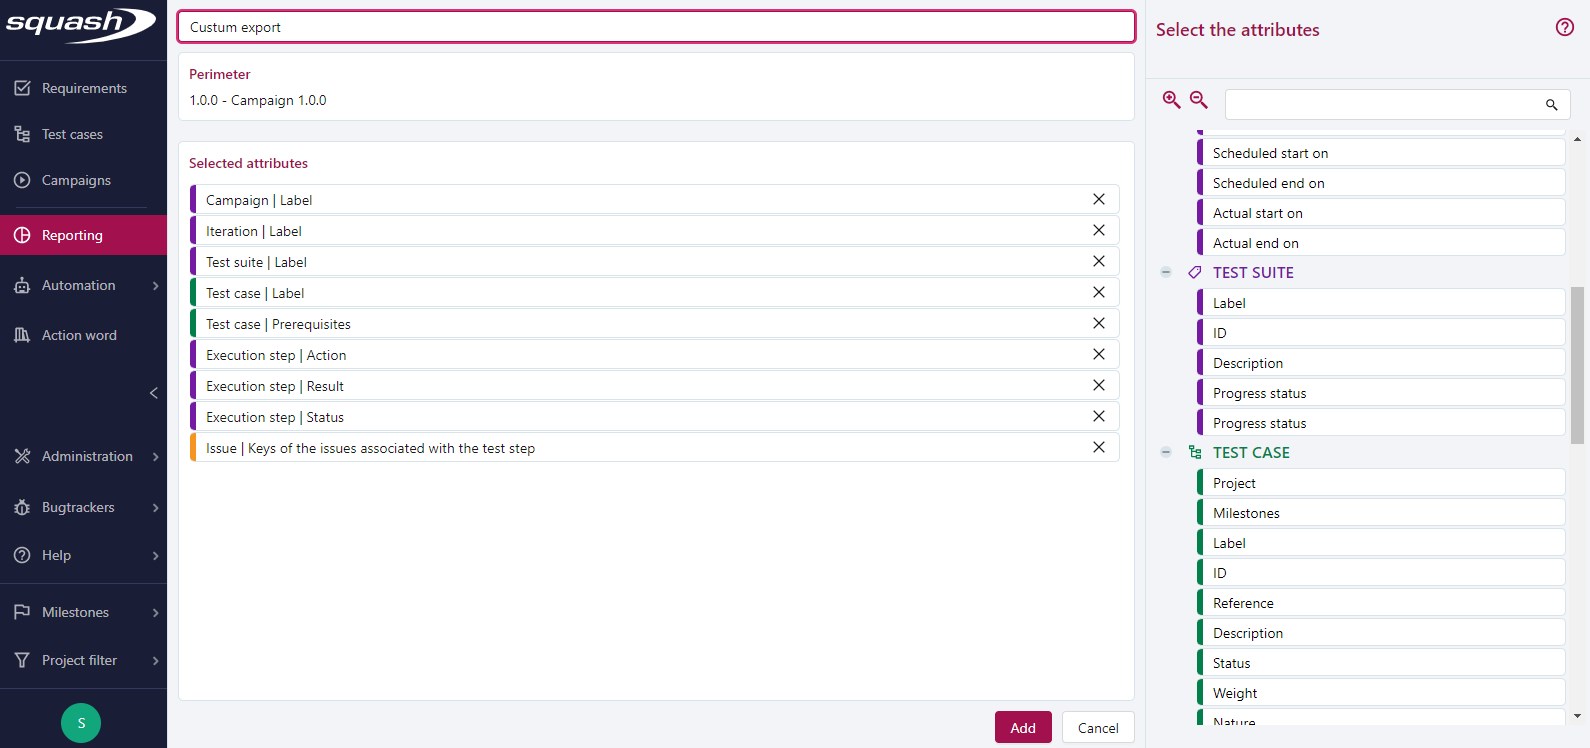Expand the Automation sidebar submenu
The width and height of the screenshot is (1590, 748).
(x=155, y=286)
